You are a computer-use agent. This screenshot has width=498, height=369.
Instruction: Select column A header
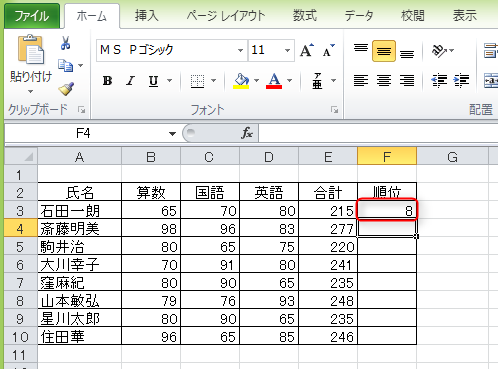click(80, 156)
